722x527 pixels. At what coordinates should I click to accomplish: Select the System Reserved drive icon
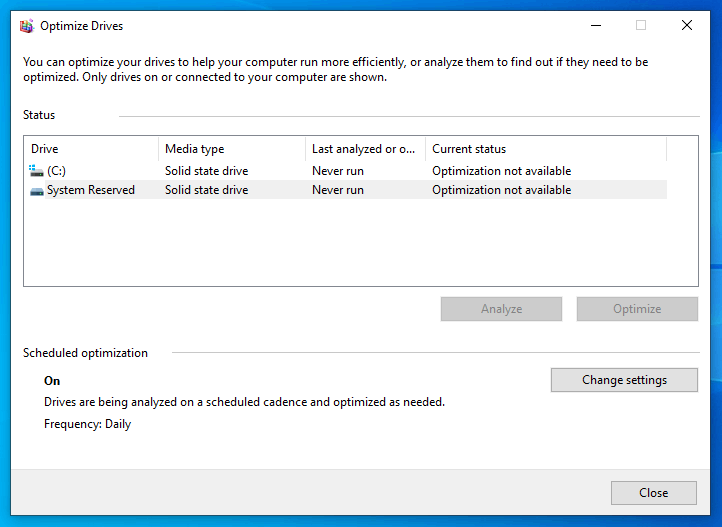coord(36,190)
